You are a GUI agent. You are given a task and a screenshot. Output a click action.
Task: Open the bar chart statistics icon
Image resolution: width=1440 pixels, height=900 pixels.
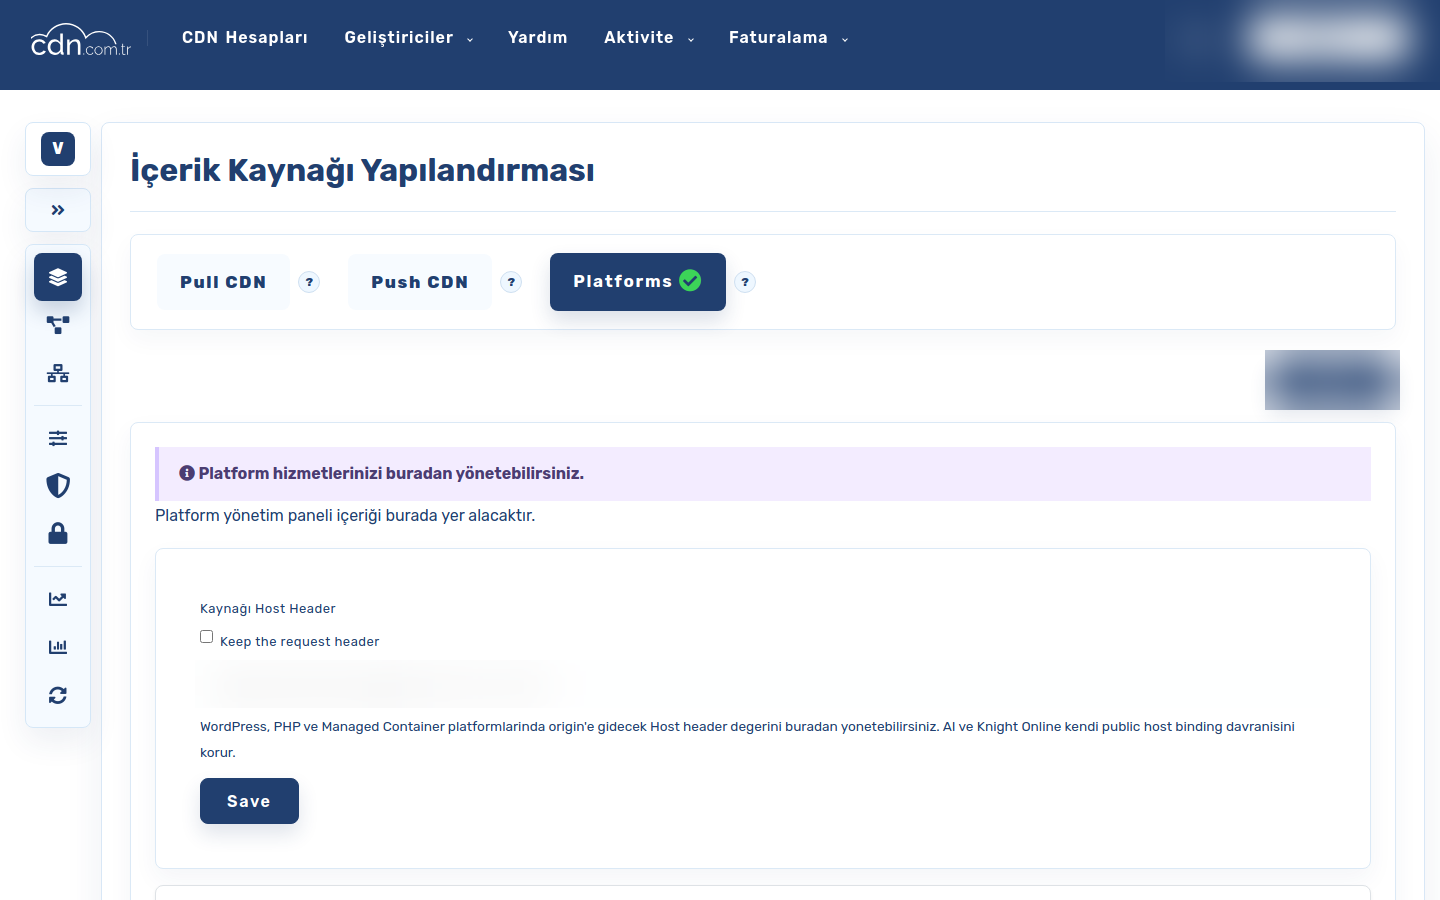[58, 647]
